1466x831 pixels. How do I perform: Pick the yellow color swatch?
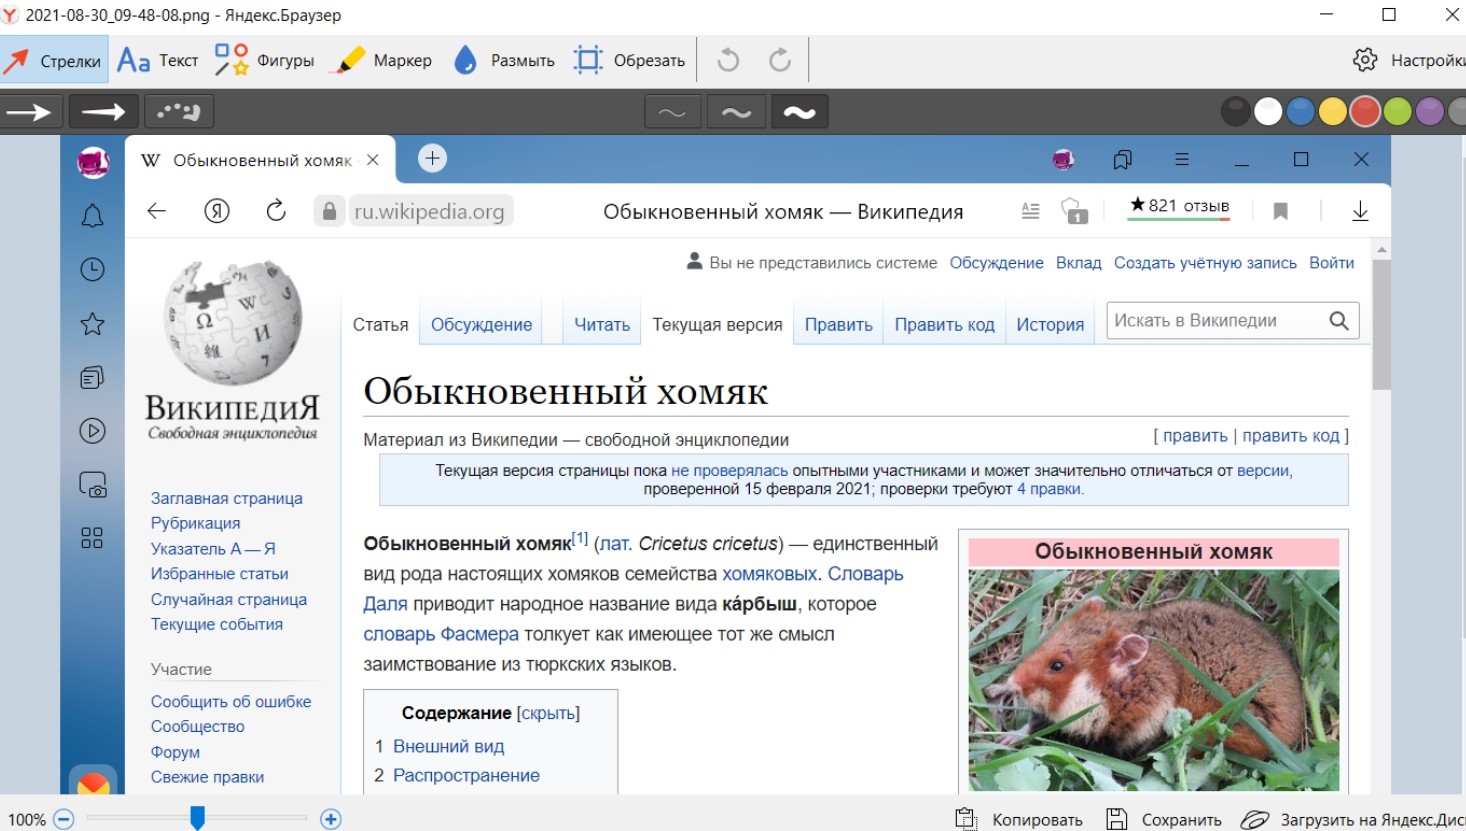1332,111
